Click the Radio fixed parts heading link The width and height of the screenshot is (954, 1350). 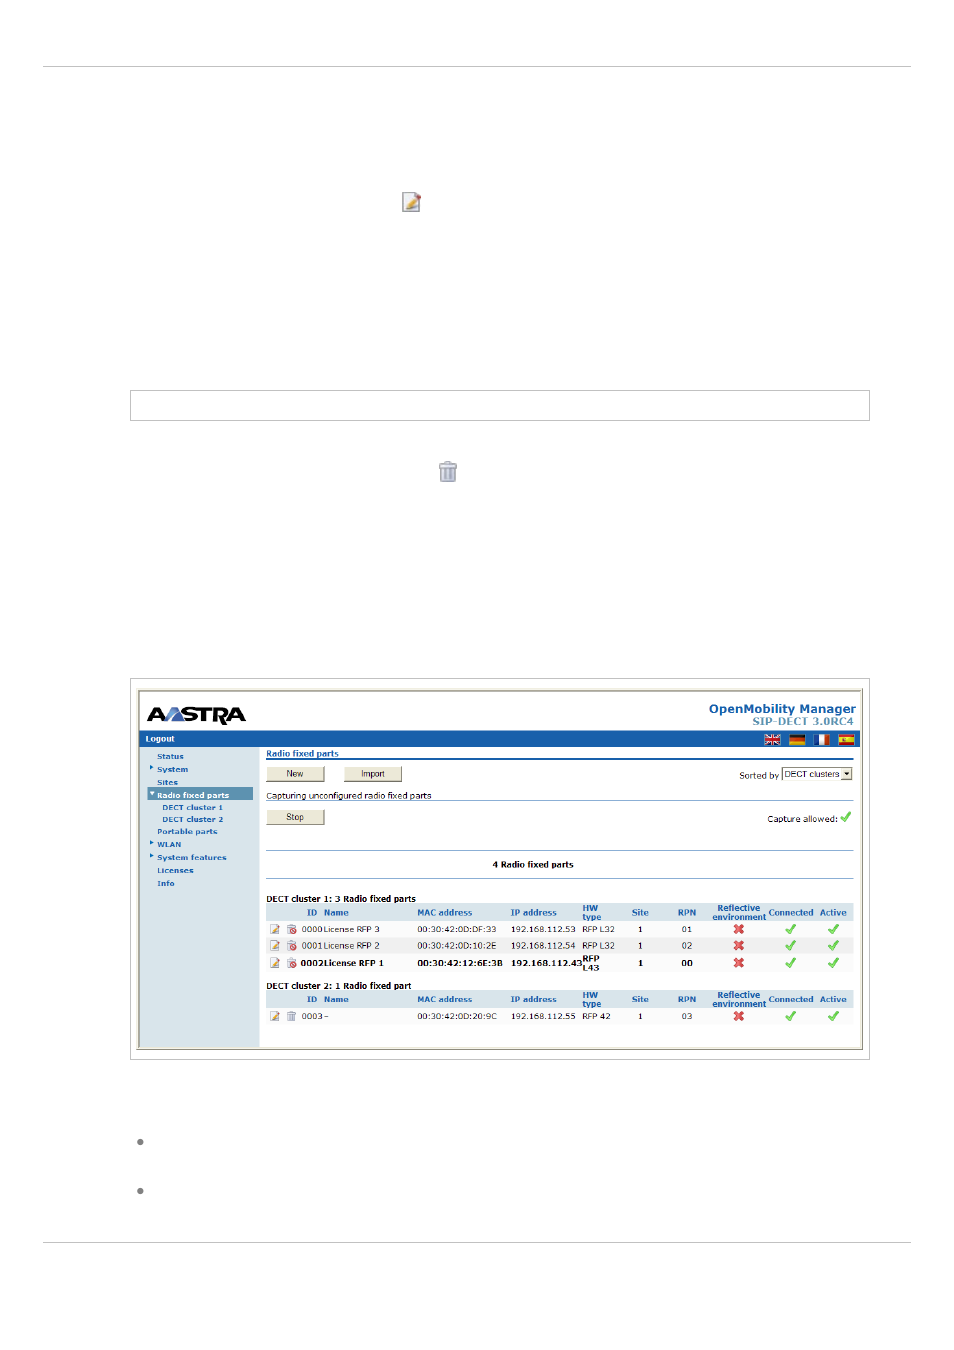tap(302, 754)
